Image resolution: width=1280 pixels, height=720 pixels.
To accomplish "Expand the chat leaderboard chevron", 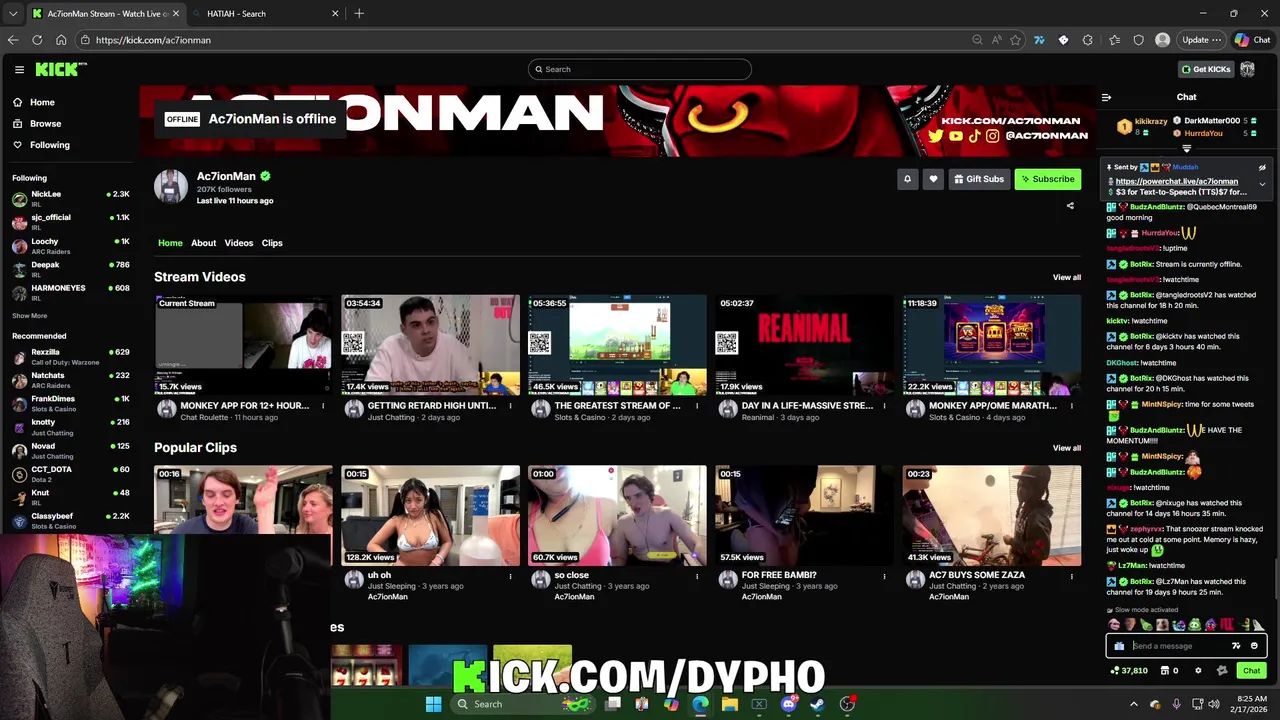I will click(1186, 148).
